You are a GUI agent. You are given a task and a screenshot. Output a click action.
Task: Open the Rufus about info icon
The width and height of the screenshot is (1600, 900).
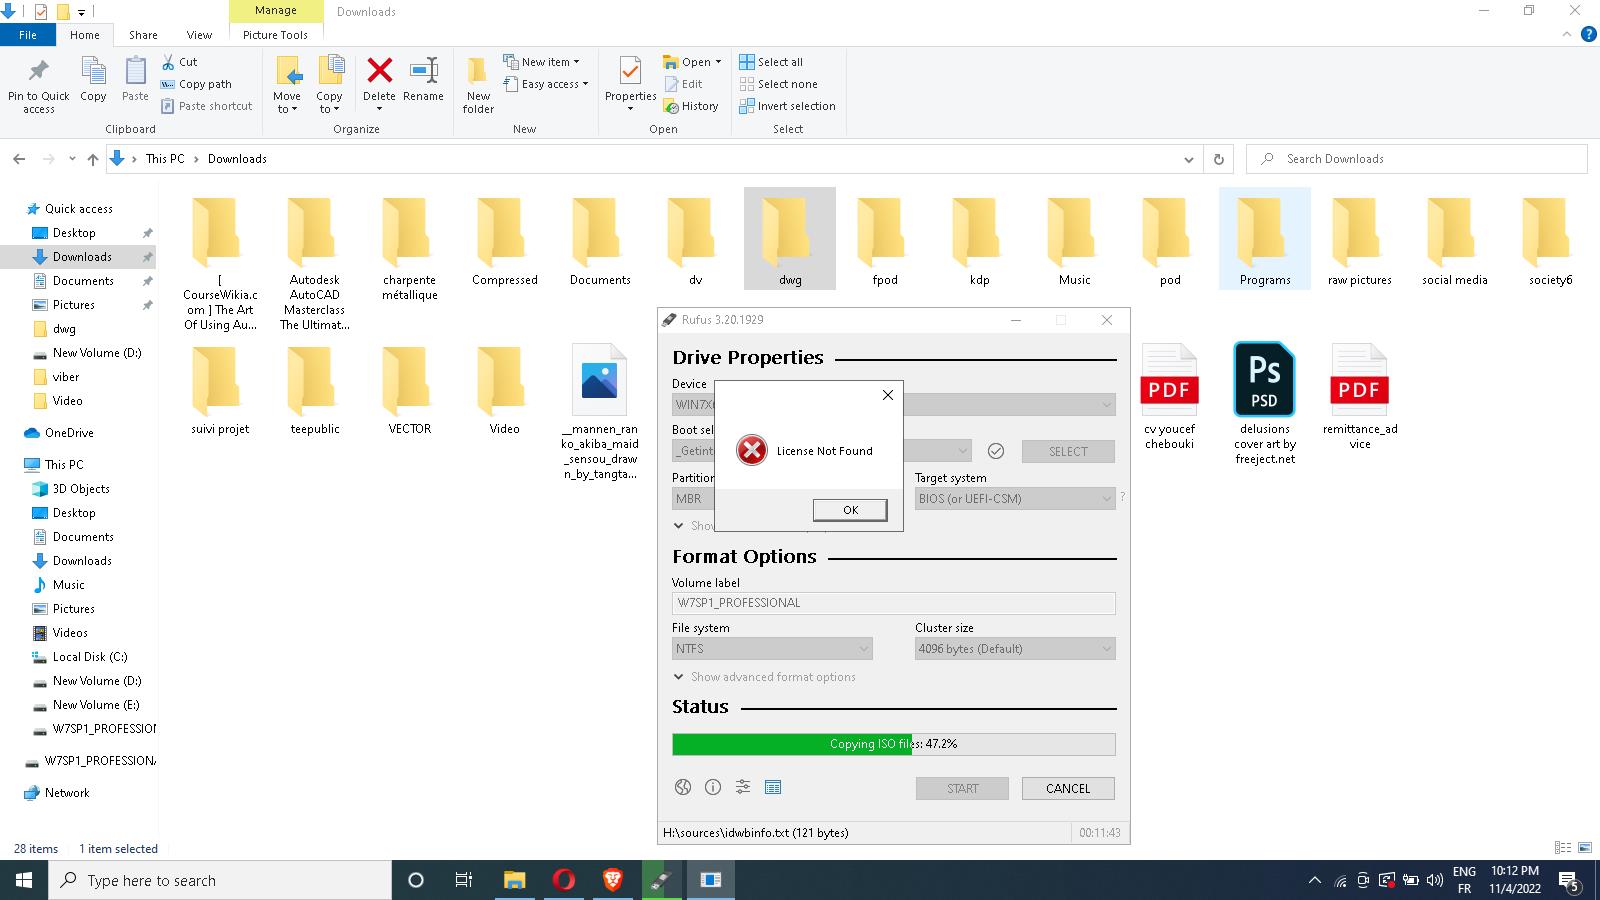click(x=713, y=787)
